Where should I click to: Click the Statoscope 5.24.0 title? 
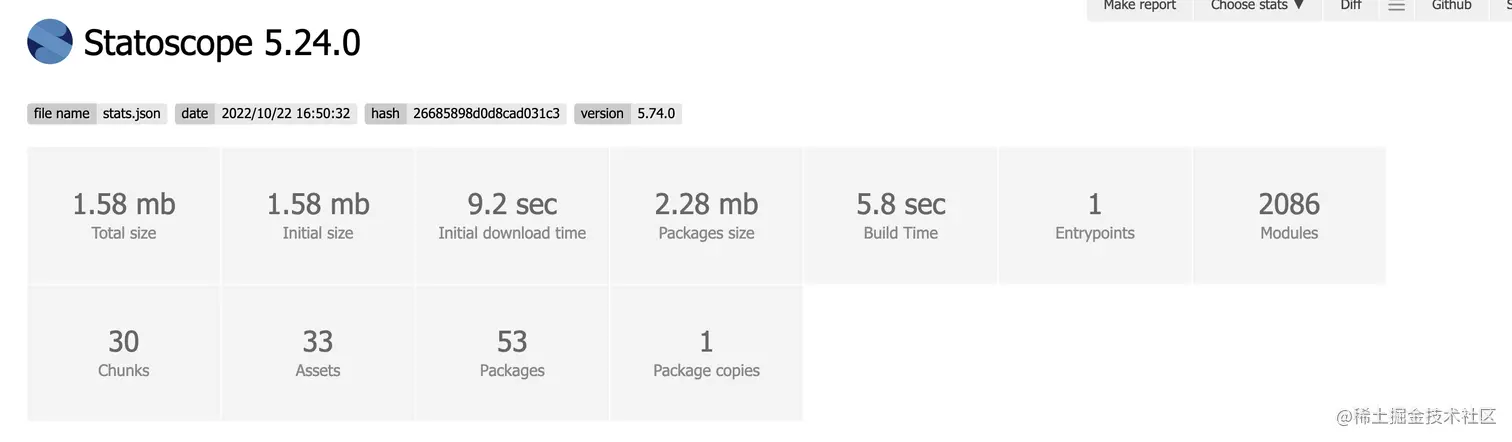222,43
